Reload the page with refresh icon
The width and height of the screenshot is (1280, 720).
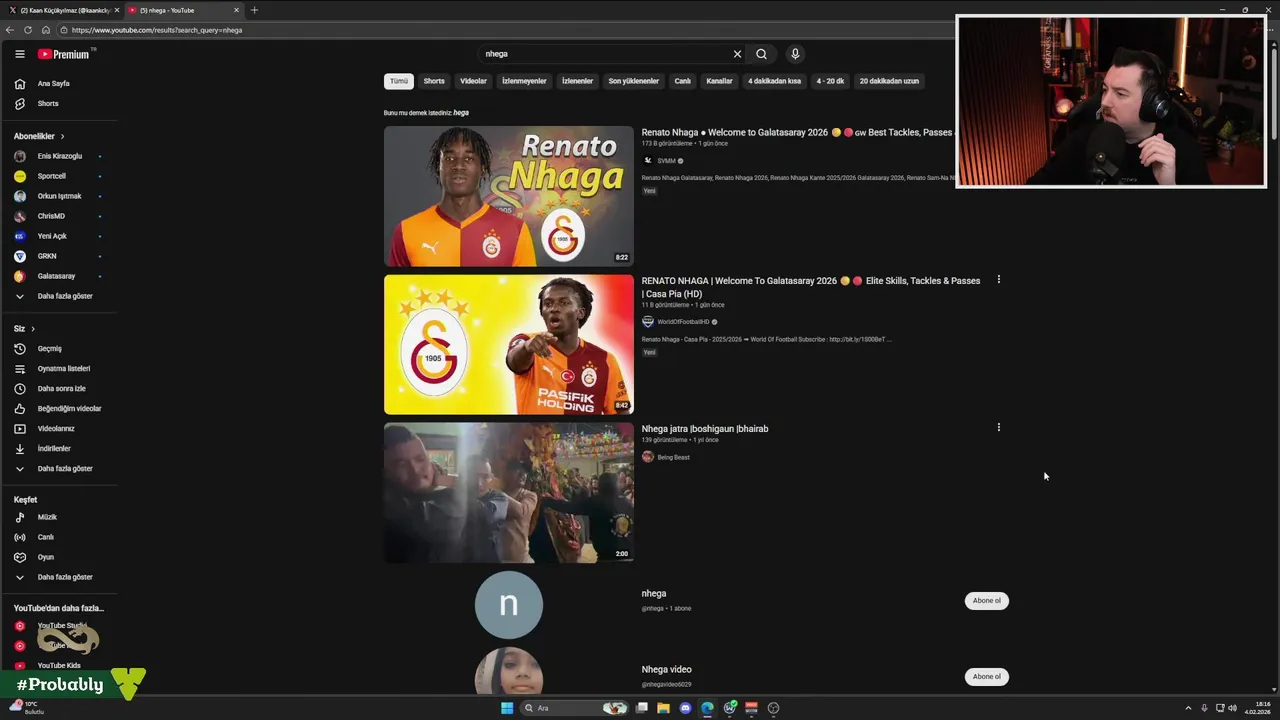tap(28, 30)
